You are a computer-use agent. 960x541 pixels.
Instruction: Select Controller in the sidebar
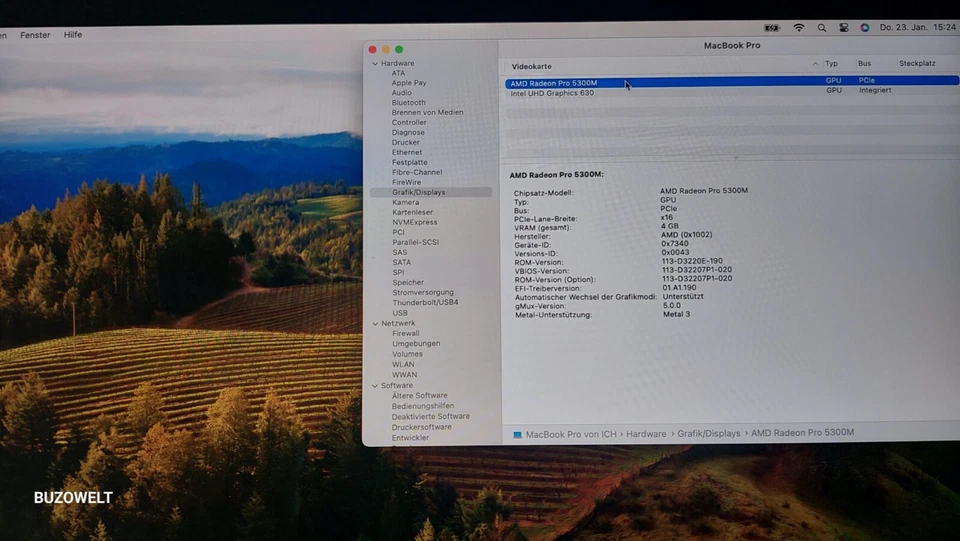coord(409,122)
